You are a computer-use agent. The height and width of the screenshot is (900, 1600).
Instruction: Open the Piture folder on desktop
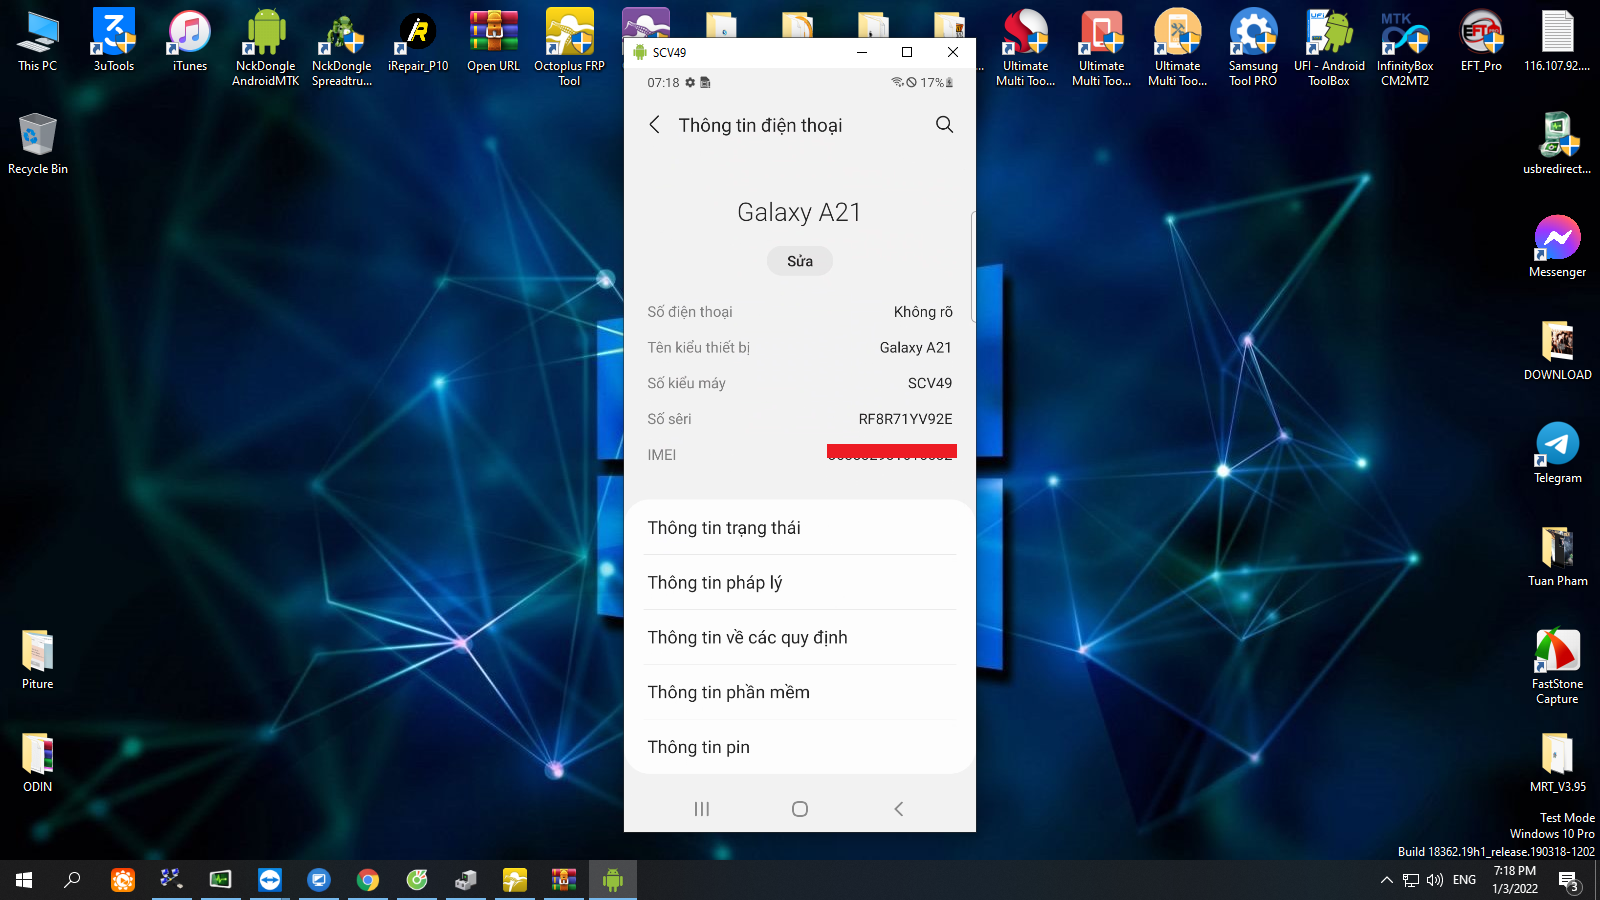[x=38, y=660]
